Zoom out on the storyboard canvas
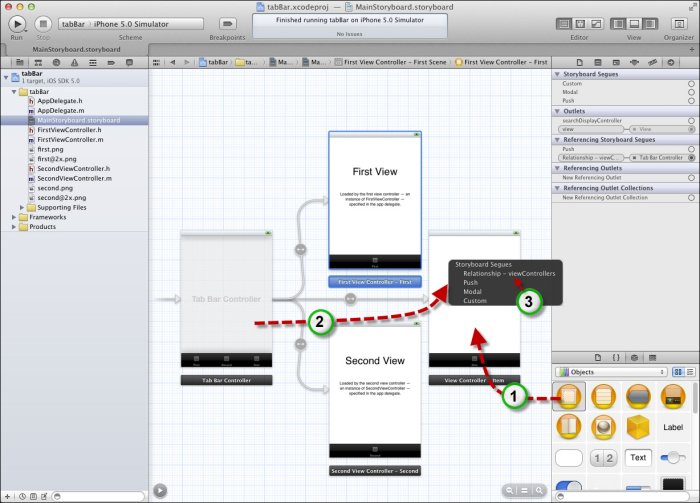Image resolution: width=700 pixels, height=503 pixels. [510, 490]
